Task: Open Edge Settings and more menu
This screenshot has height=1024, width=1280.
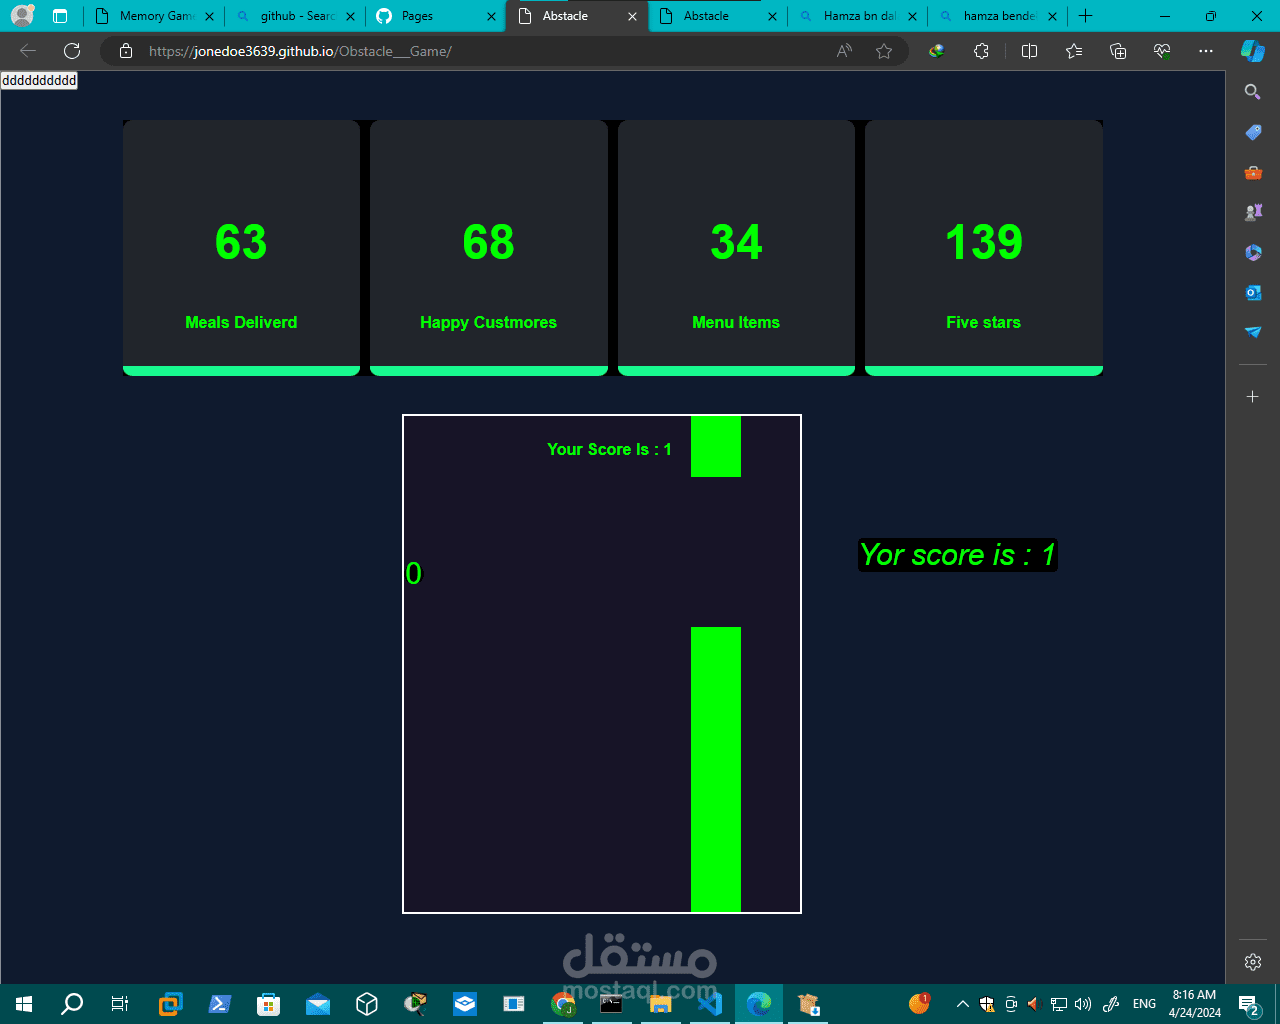Action: tap(1206, 51)
